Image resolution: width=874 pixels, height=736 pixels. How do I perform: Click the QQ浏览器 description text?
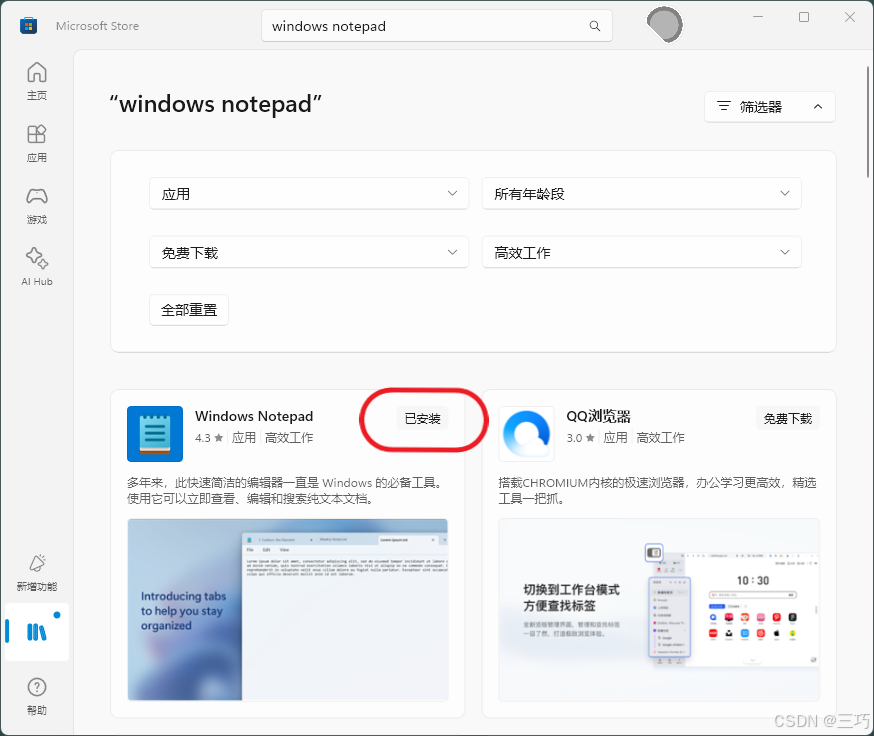coord(658,490)
